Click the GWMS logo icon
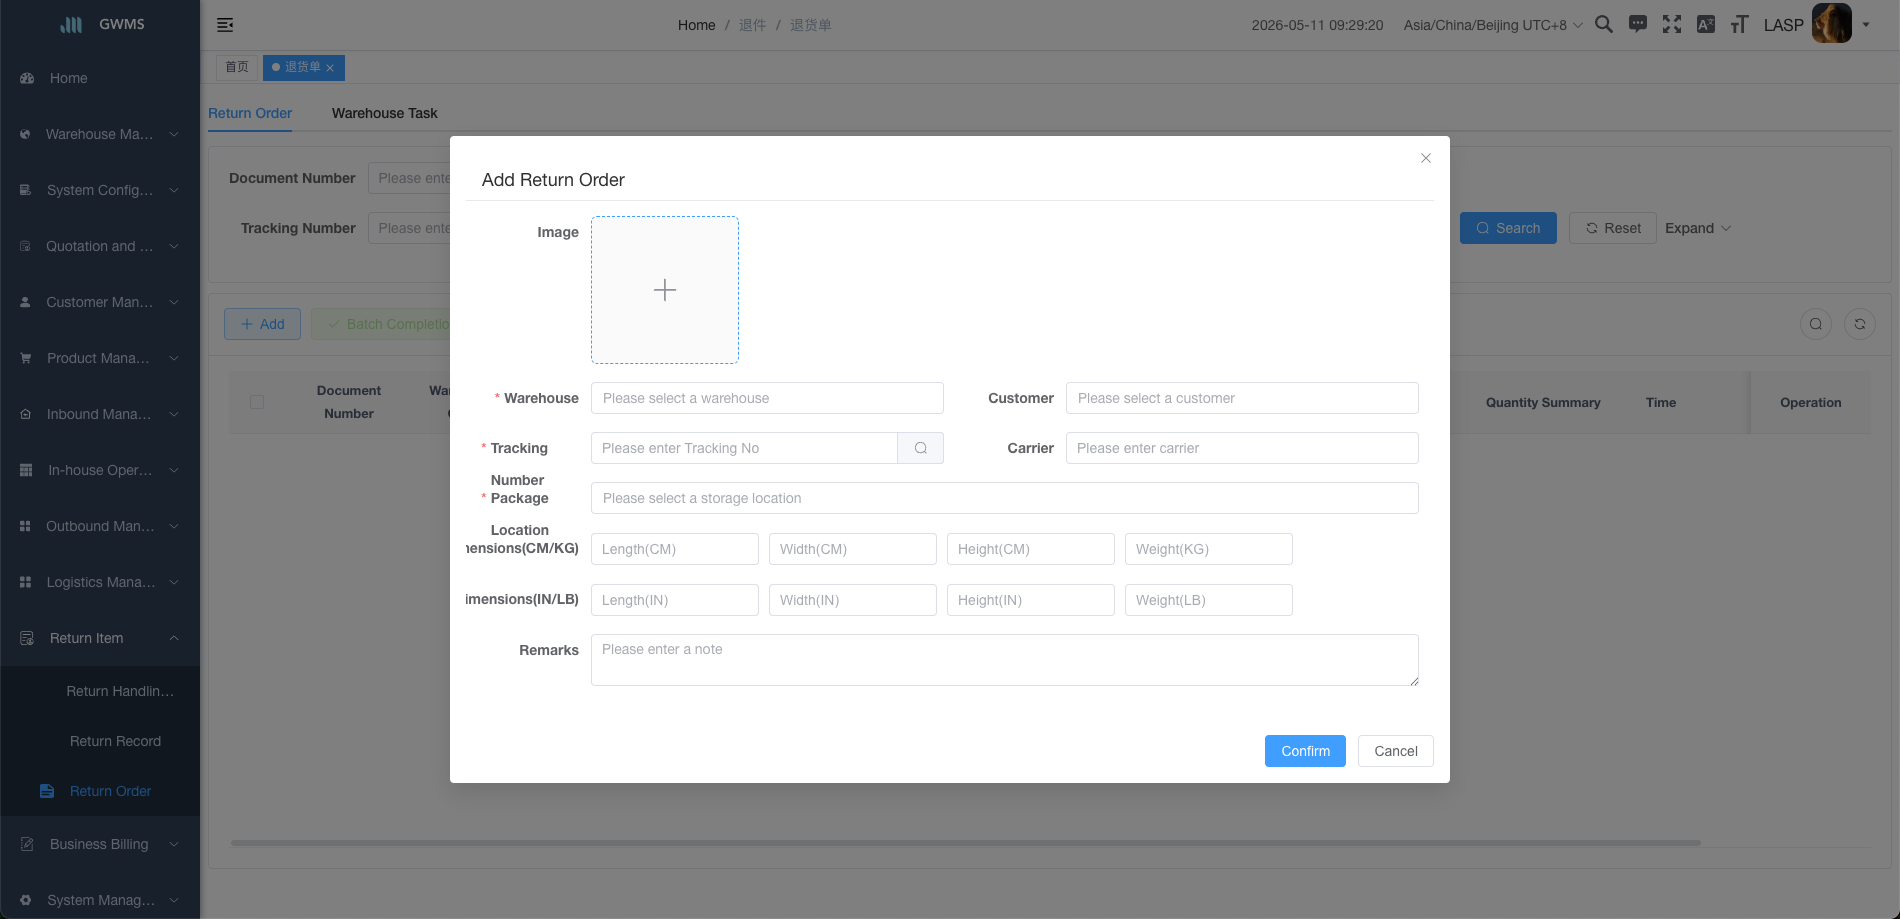This screenshot has height=919, width=1900. pos(71,25)
